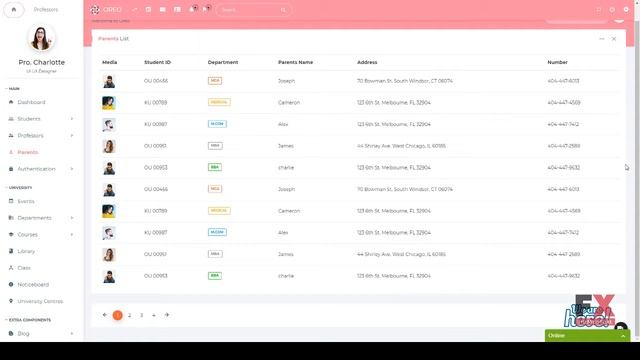Go to pagination page 4
Screen dimensions: 640x360
(154, 315)
